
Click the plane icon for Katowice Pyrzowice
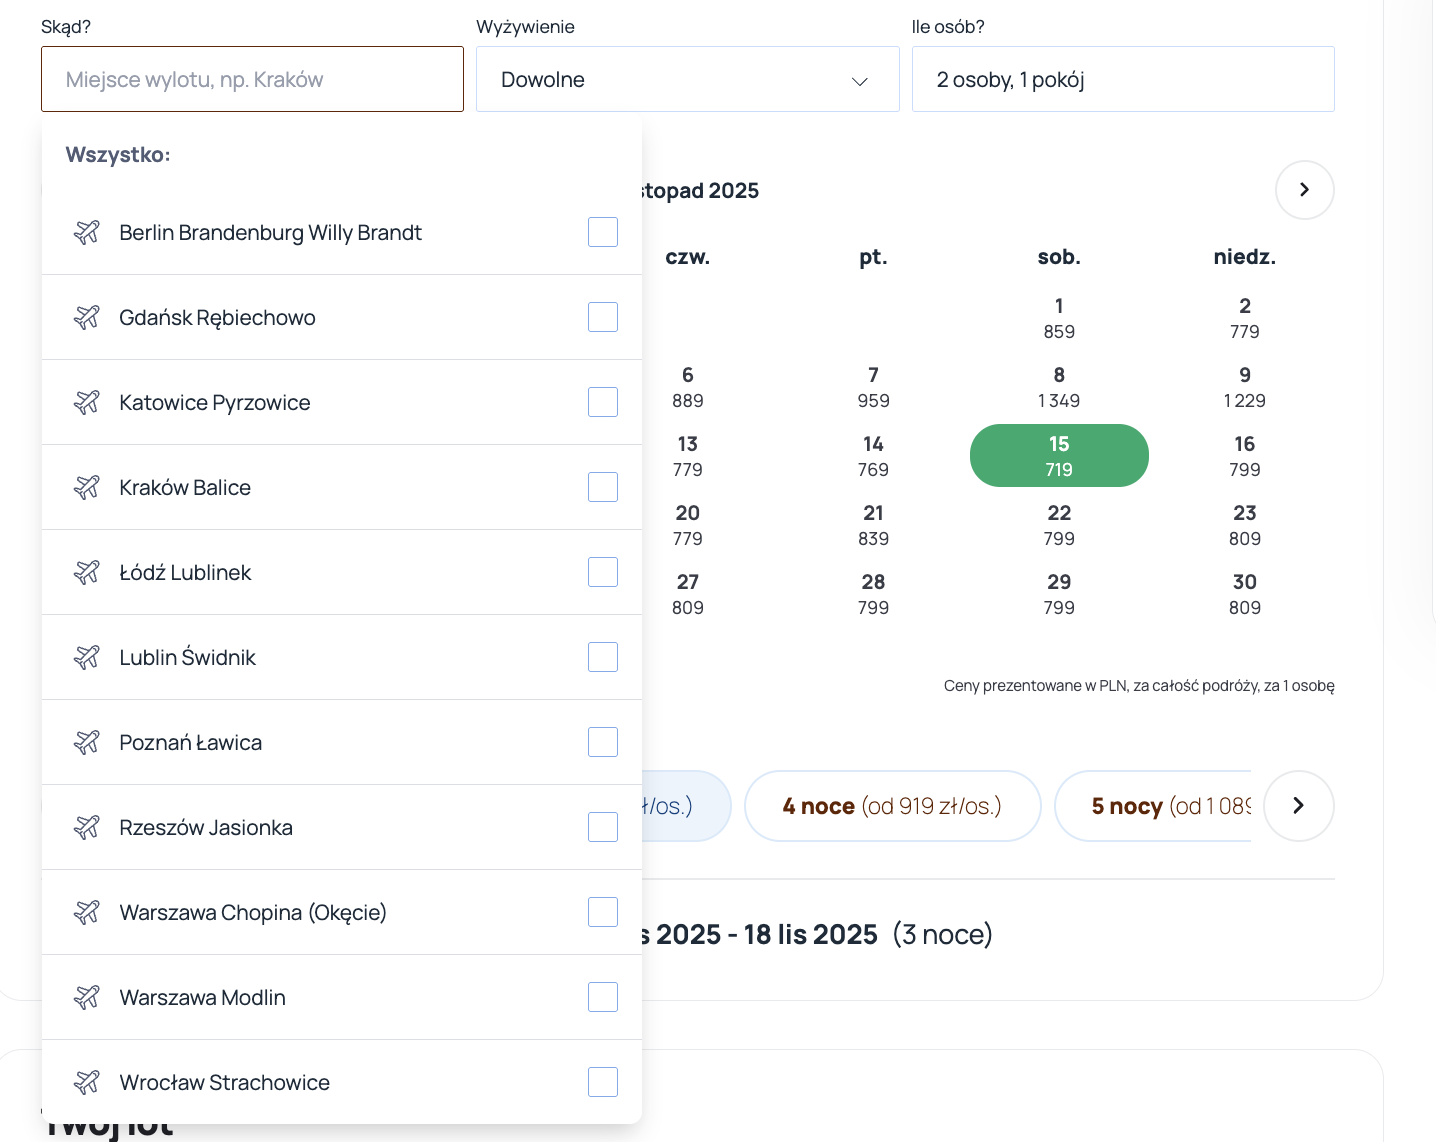click(87, 402)
